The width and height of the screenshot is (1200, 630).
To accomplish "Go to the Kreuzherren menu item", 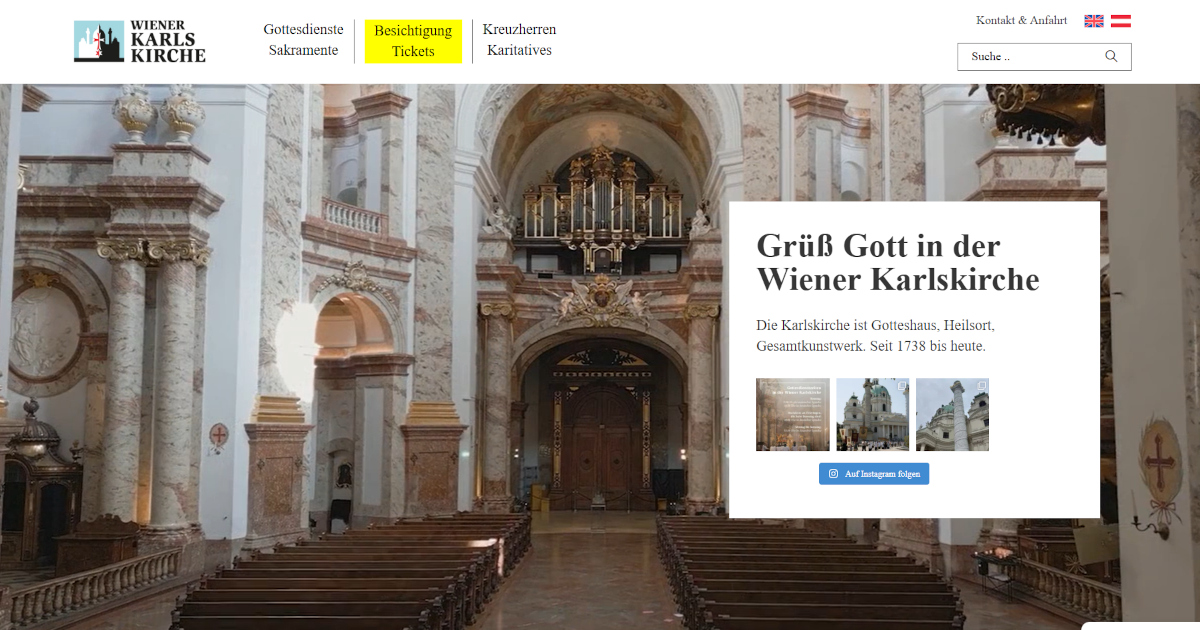I will [519, 30].
